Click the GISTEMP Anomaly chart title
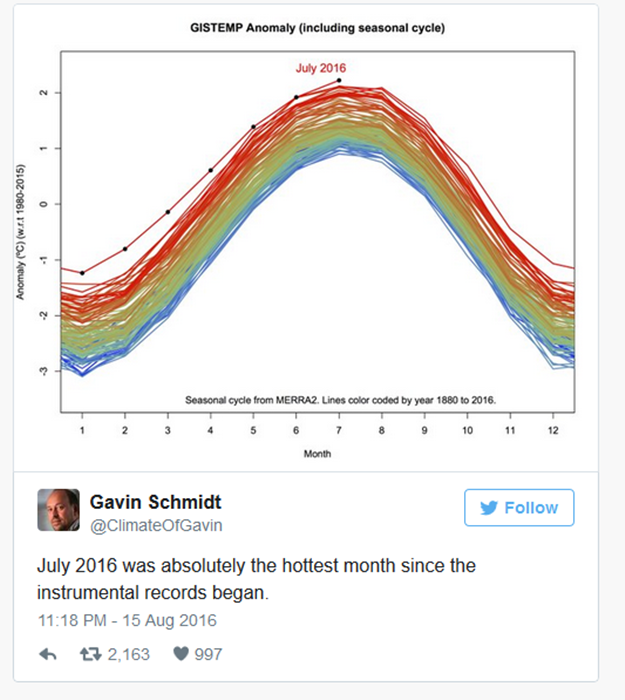 pos(317,28)
